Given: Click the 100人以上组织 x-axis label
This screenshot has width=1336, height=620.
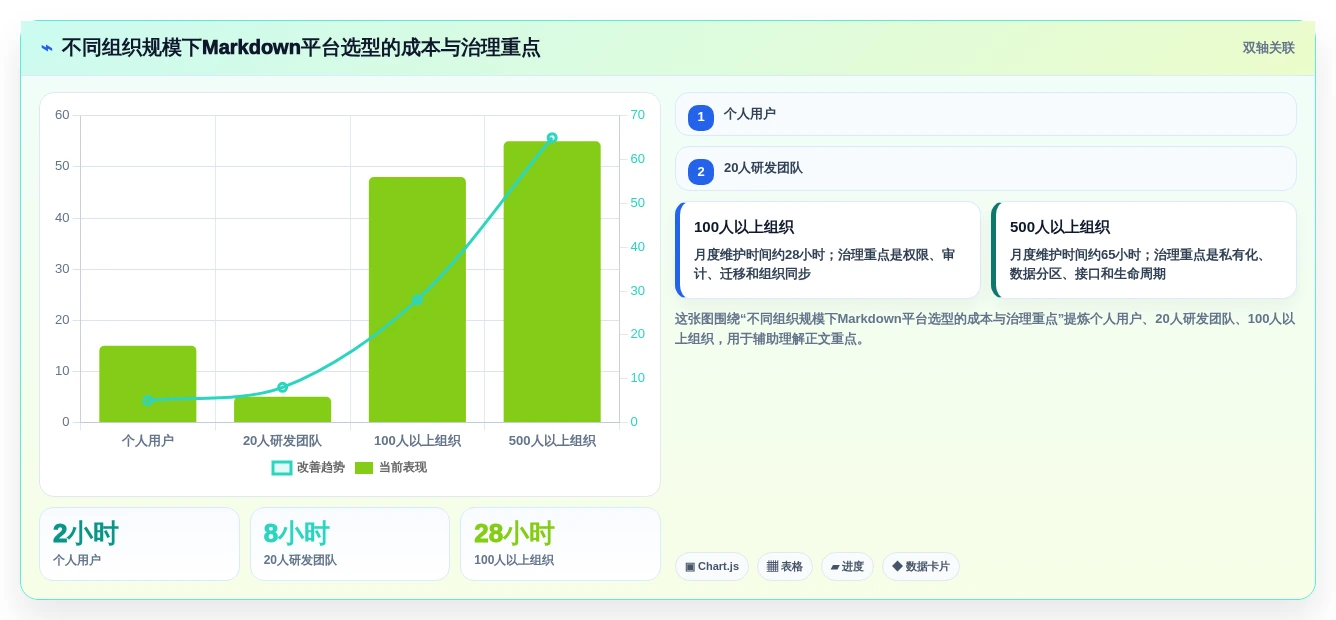Looking at the screenshot, I should coord(417,440).
